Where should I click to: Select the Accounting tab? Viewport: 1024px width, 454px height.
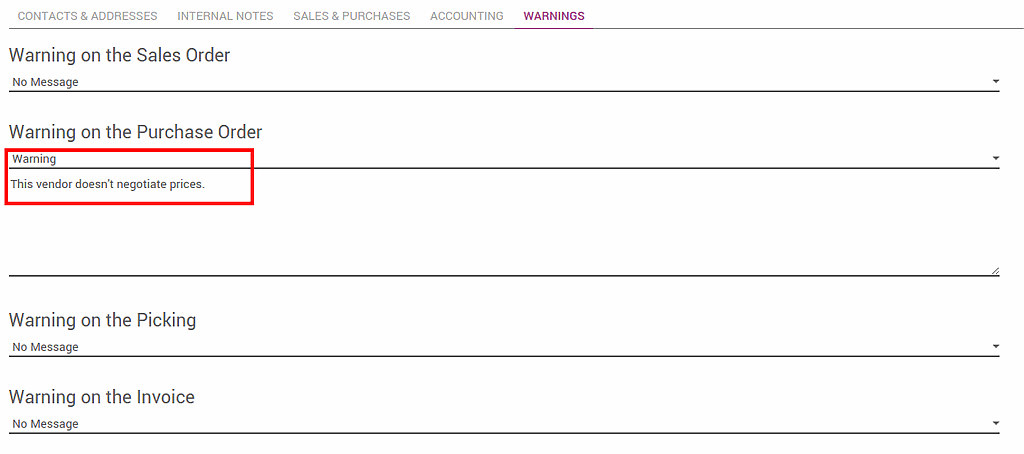point(466,16)
